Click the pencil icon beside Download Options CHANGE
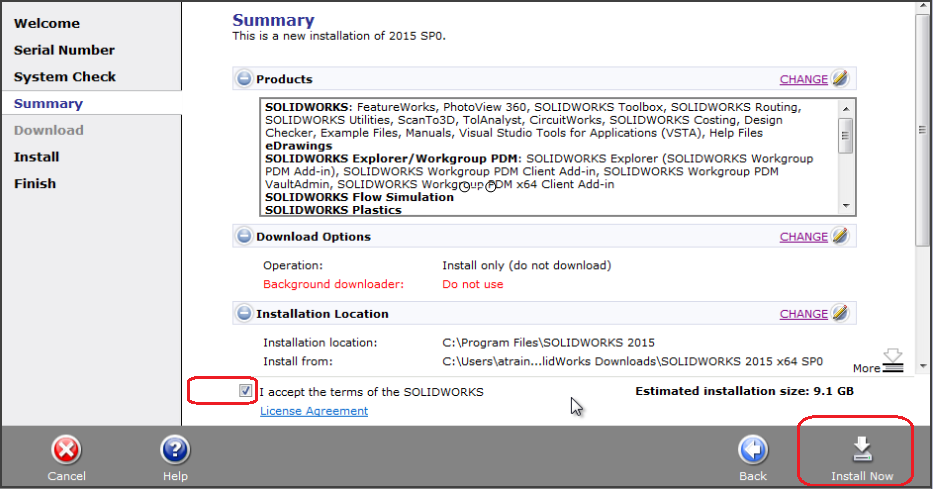Image resolution: width=933 pixels, height=489 pixels. 840,236
